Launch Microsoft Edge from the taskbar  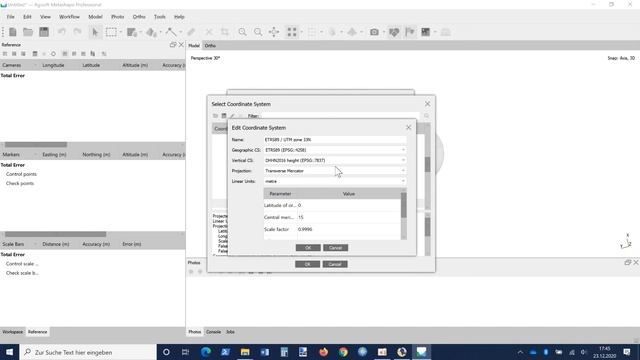[x=206, y=352]
